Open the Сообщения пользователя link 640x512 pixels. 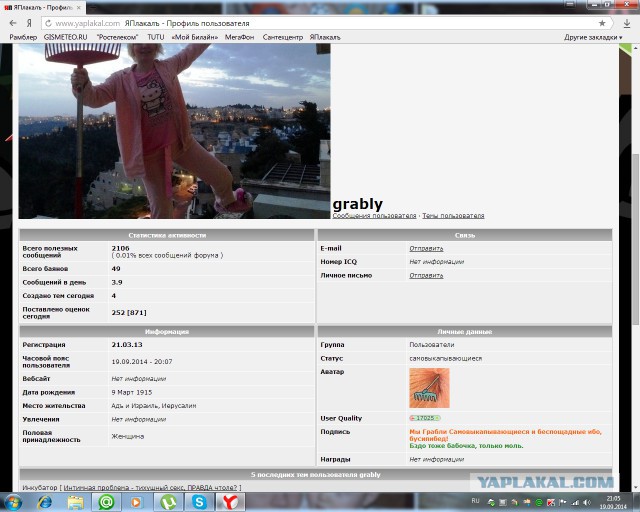pyautogui.click(x=374, y=216)
